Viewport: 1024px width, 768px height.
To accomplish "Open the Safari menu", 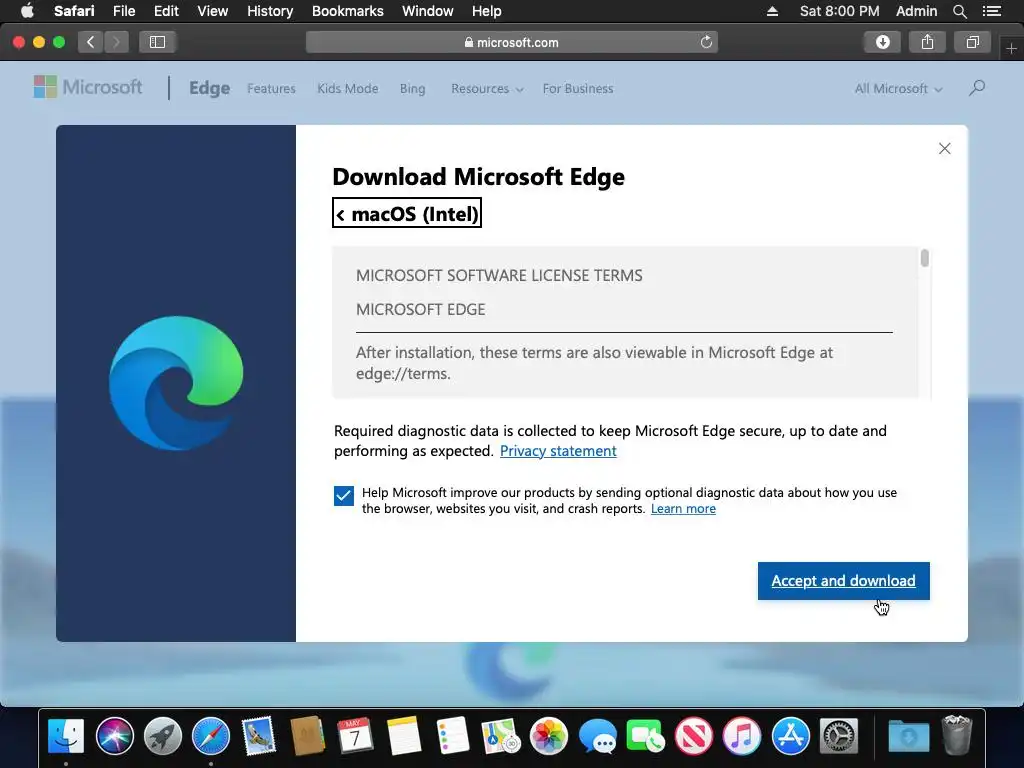I will pyautogui.click(x=74, y=11).
